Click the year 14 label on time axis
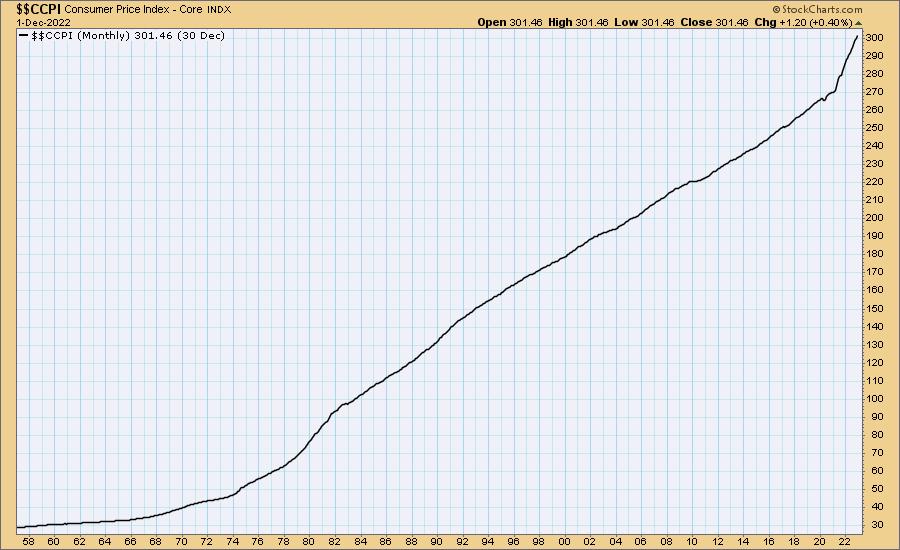900x550 pixels. pos(743,541)
